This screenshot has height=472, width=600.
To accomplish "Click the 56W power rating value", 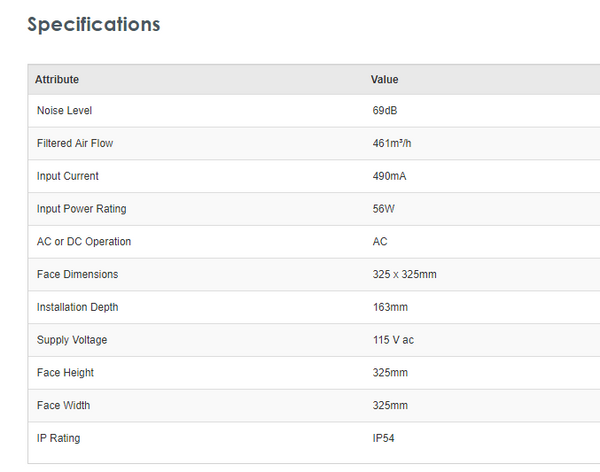I will 384,209.
